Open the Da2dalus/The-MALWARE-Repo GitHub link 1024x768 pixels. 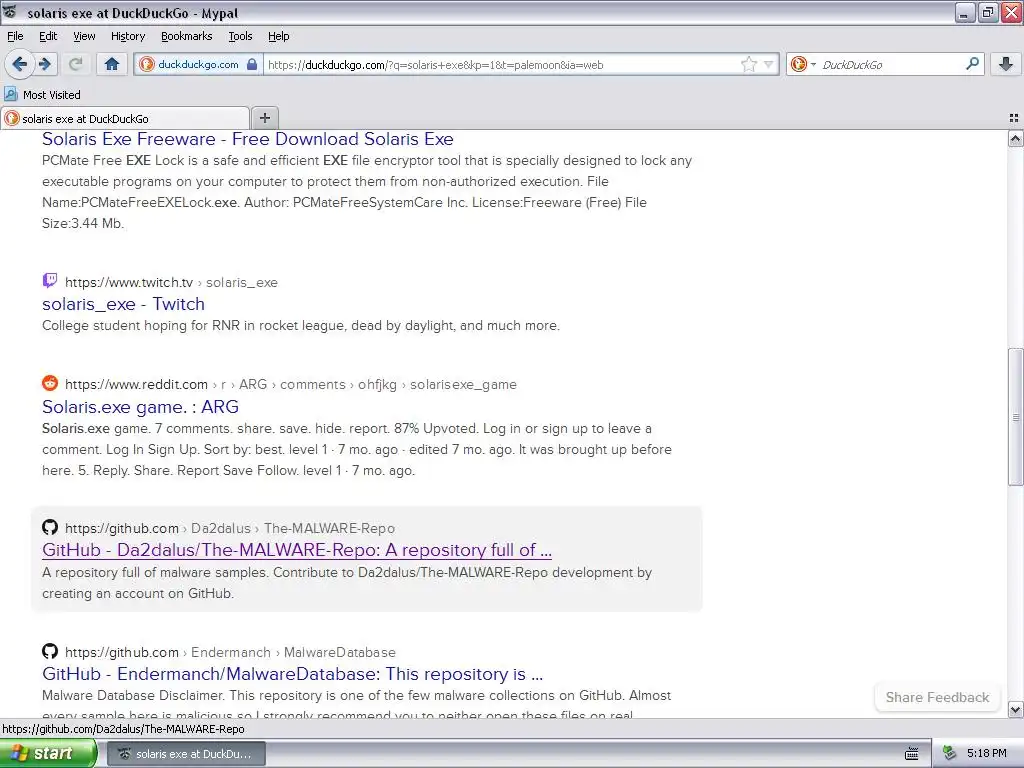tap(296, 550)
